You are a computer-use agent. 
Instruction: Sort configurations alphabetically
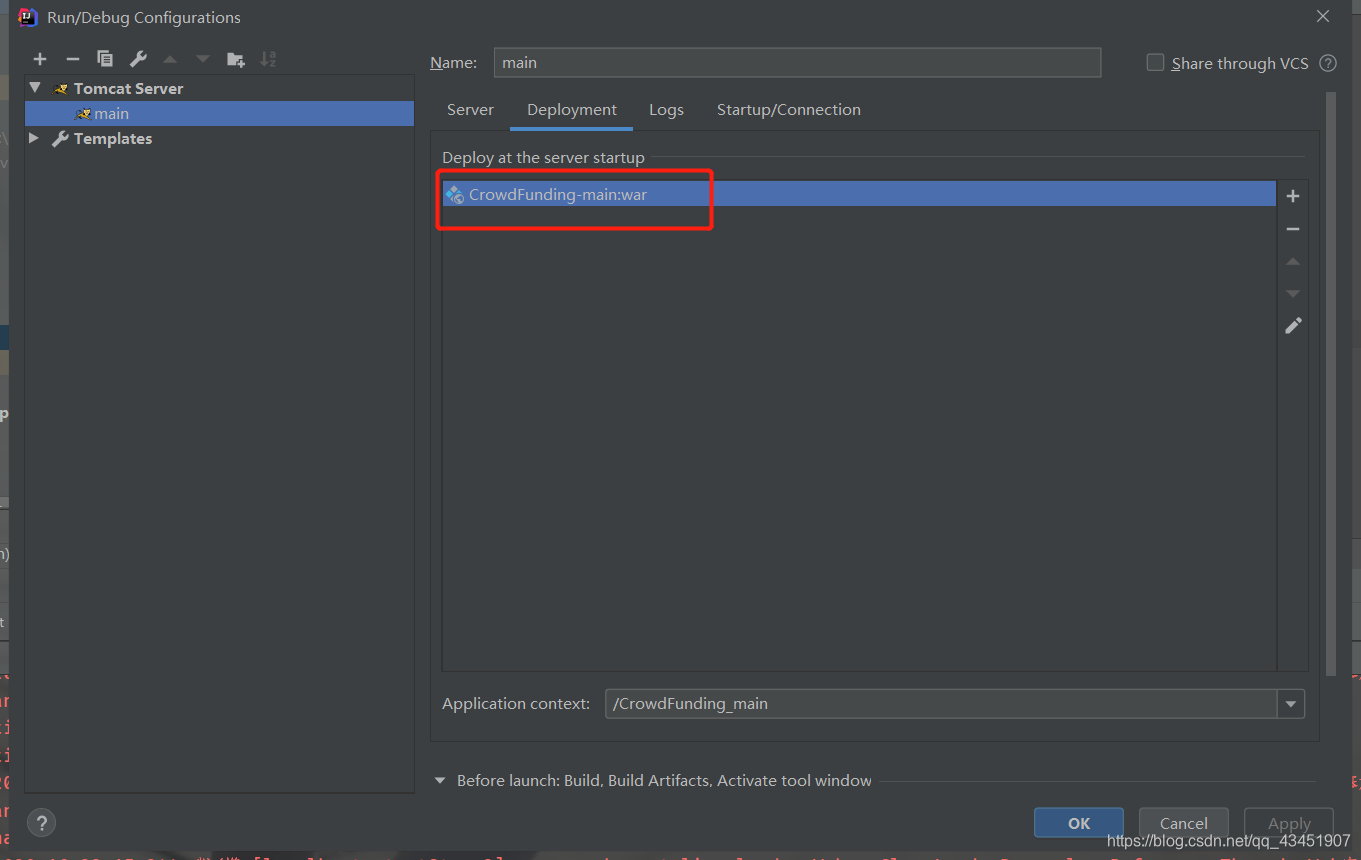click(268, 59)
